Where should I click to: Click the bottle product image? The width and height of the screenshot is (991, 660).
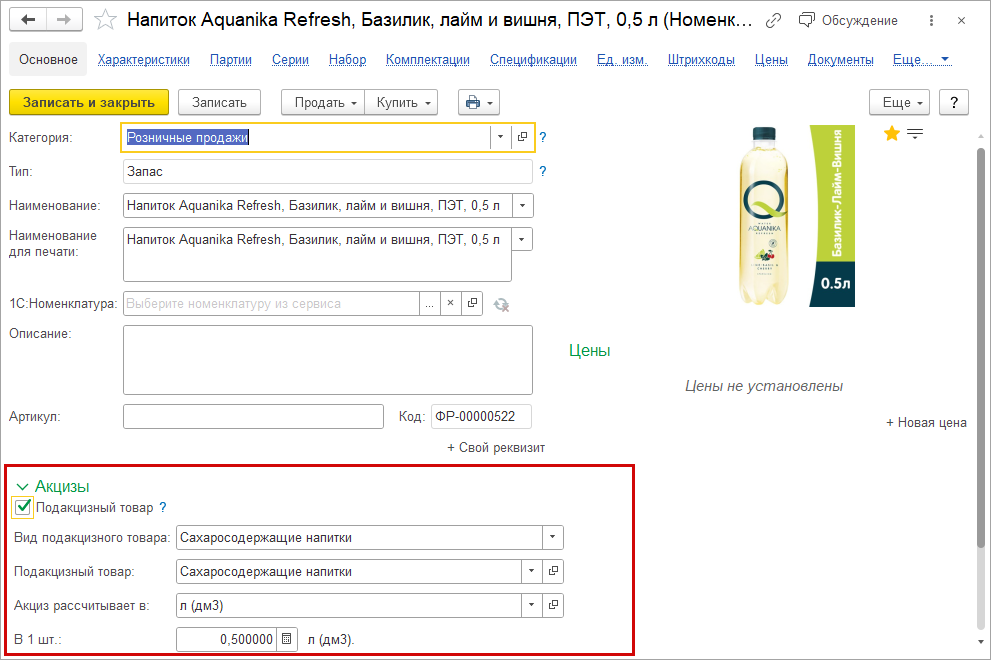pos(796,216)
